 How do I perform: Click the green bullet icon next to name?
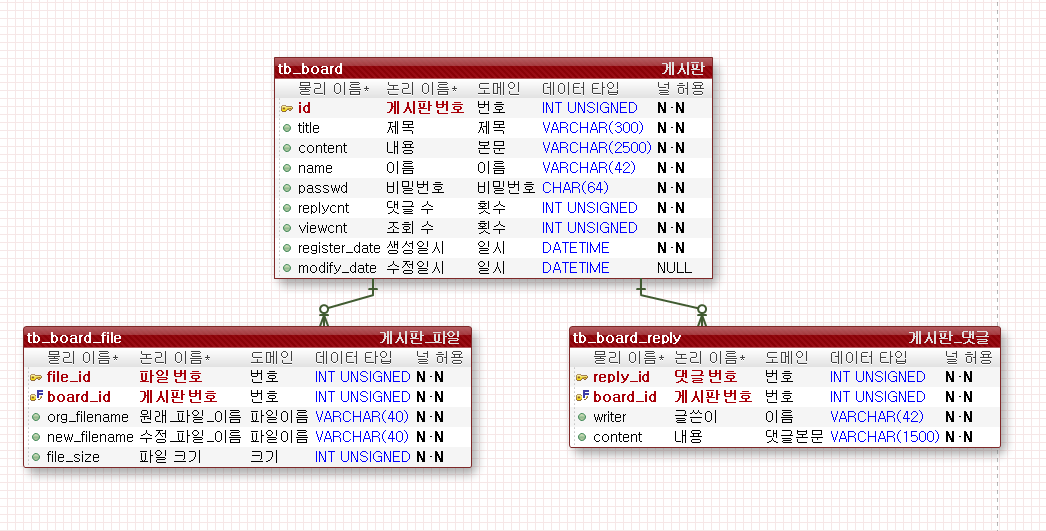click(x=287, y=168)
